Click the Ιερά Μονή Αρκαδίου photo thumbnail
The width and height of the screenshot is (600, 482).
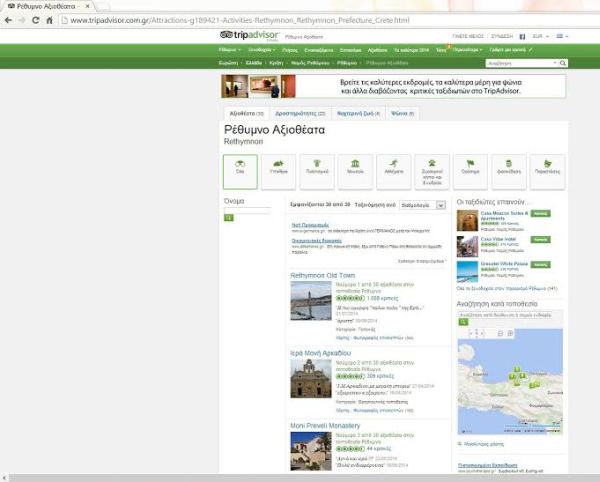pyautogui.click(x=311, y=378)
